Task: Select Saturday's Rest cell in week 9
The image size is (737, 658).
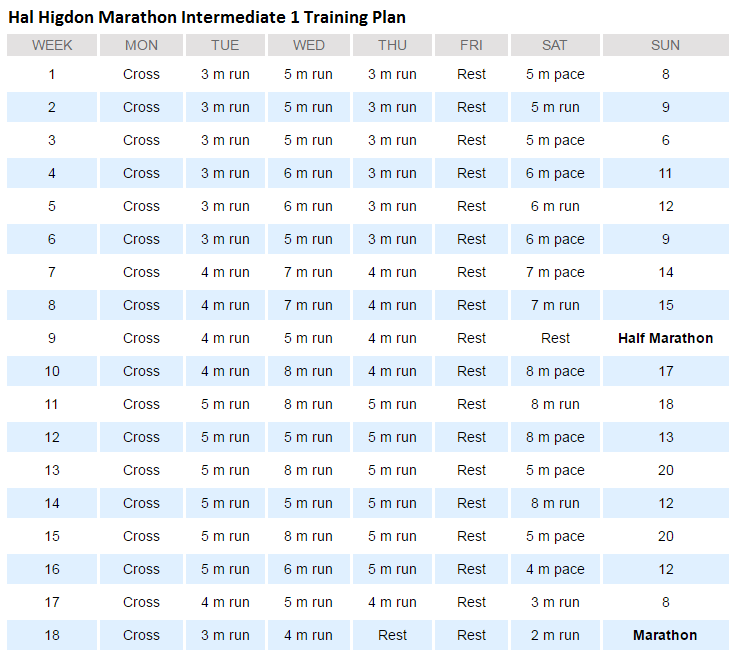Action: click(555, 338)
